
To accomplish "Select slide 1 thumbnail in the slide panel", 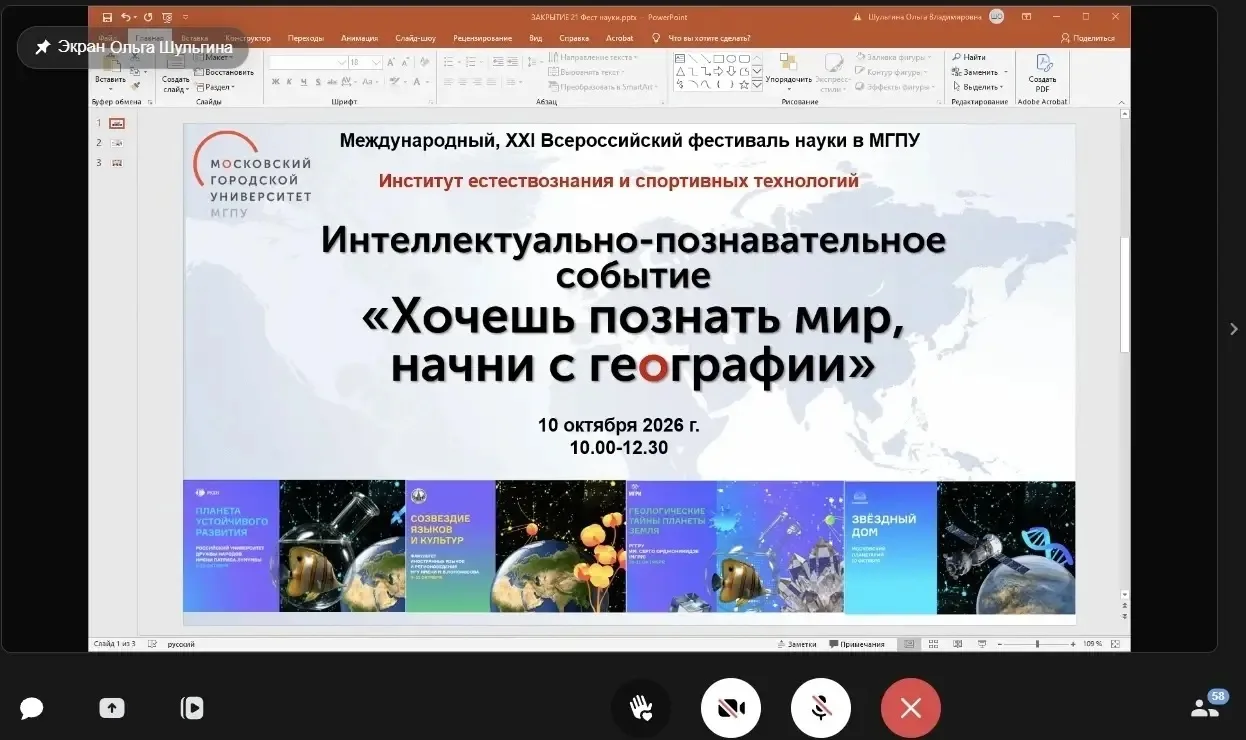I will point(117,123).
